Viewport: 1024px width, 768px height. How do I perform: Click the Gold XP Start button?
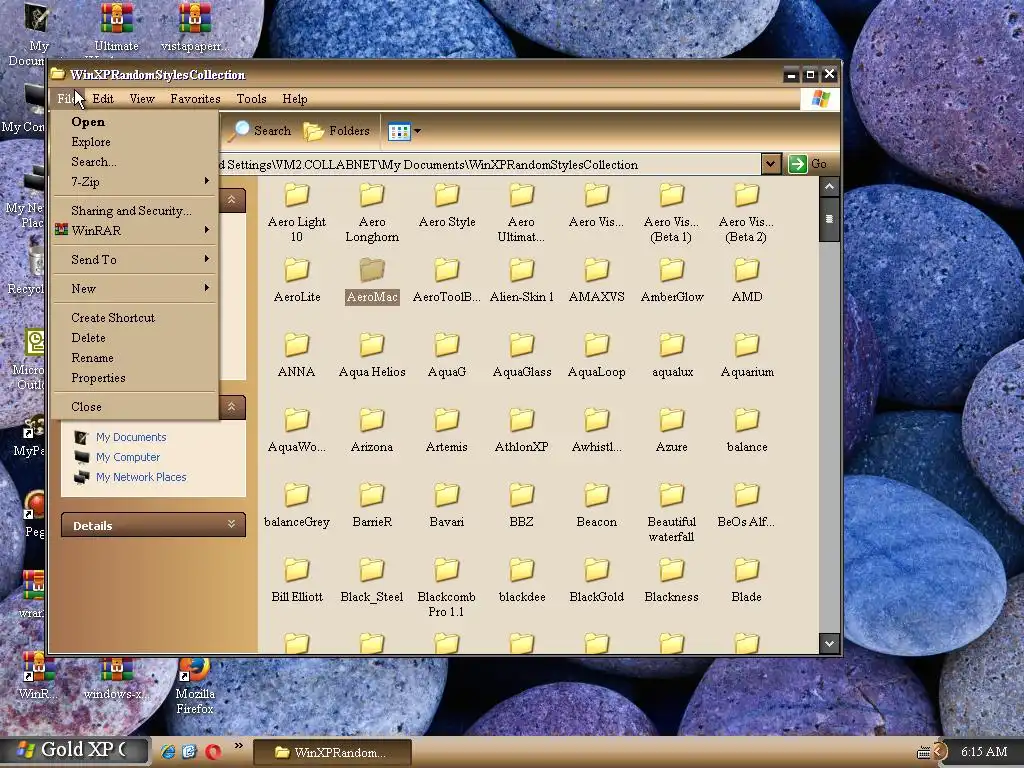[74, 750]
